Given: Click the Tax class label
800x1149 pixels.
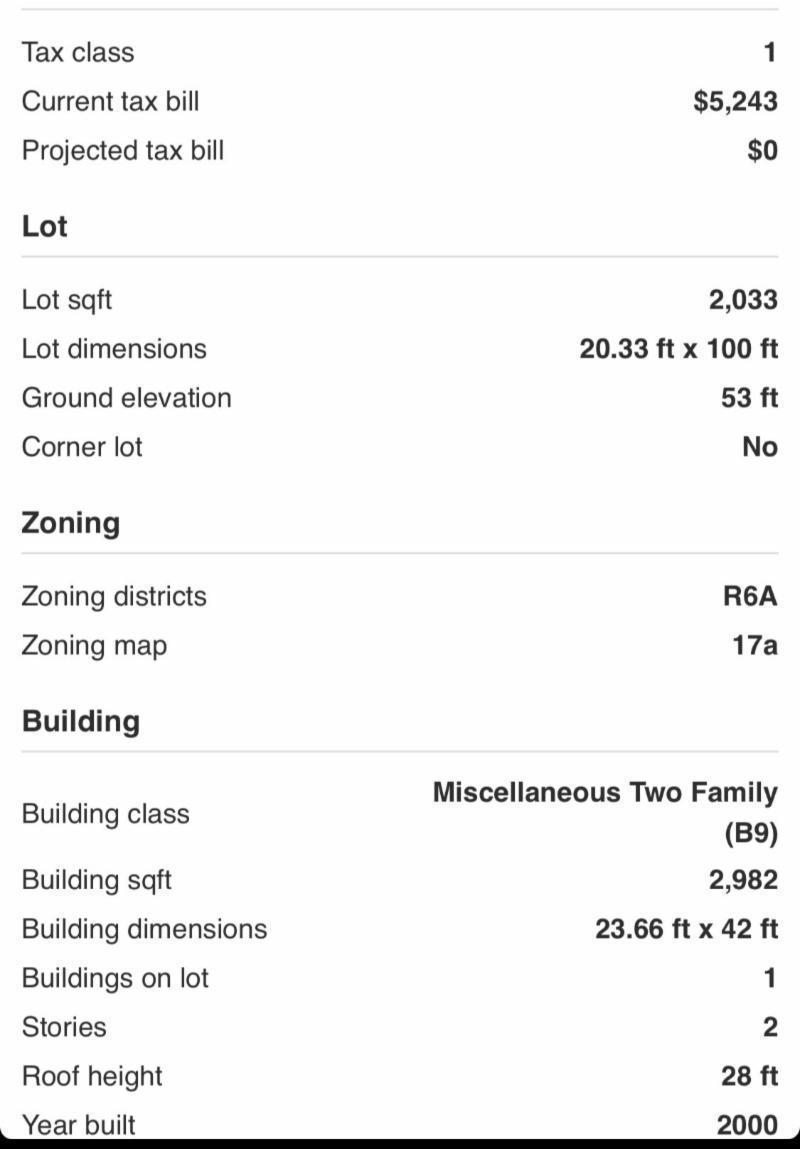Looking at the screenshot, I should (x=78, y=52).
